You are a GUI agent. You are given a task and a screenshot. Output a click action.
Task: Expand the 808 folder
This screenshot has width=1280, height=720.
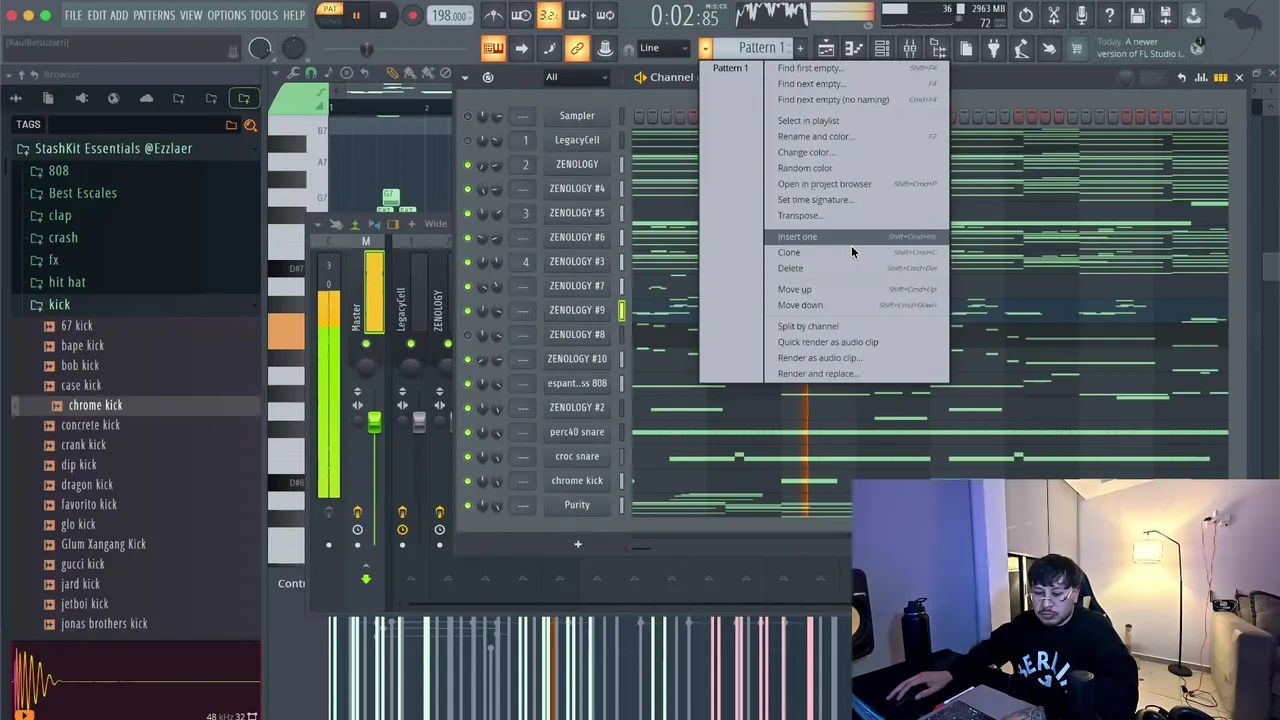click(x=58, y=171)
